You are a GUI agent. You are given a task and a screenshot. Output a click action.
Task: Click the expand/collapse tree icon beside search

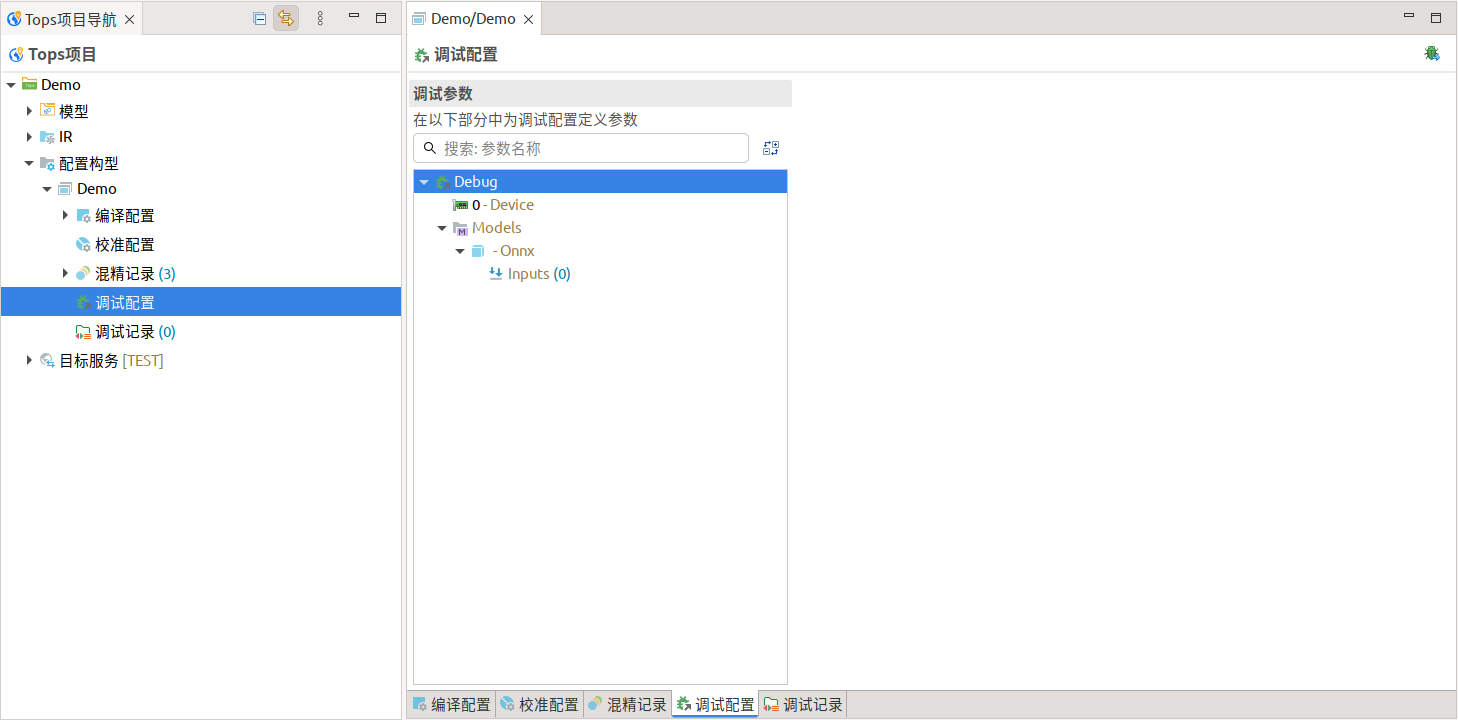[771, 148]
